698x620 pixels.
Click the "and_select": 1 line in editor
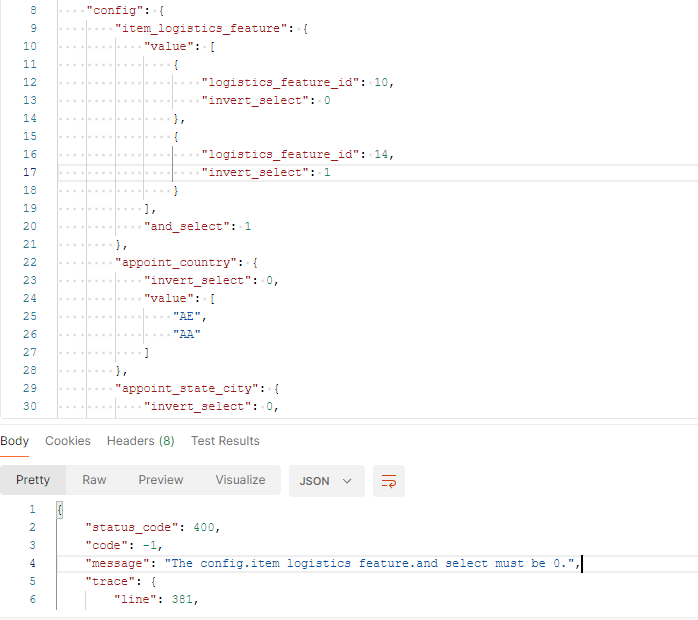coord(200,226)
